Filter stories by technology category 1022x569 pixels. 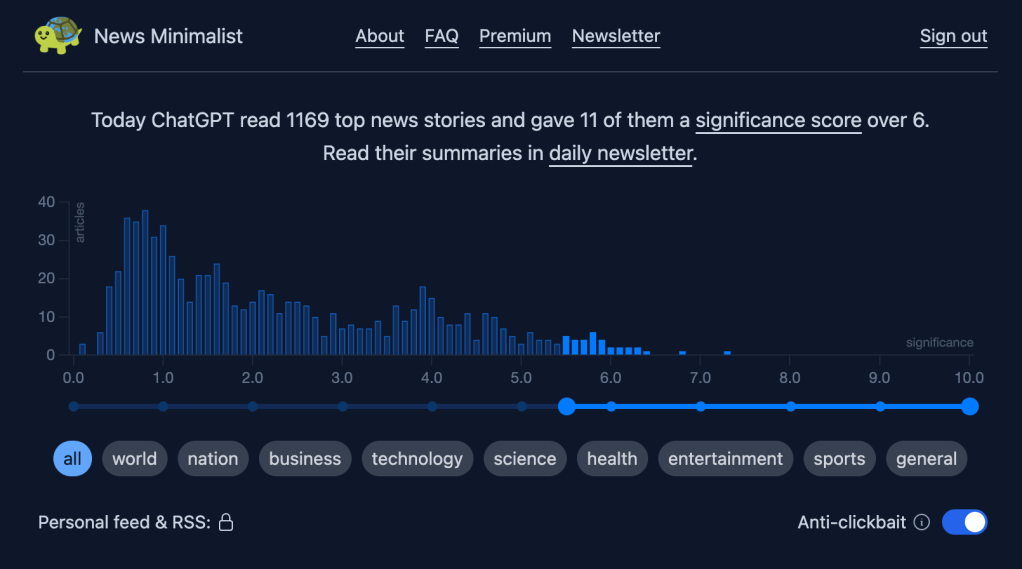coord(417,459)
